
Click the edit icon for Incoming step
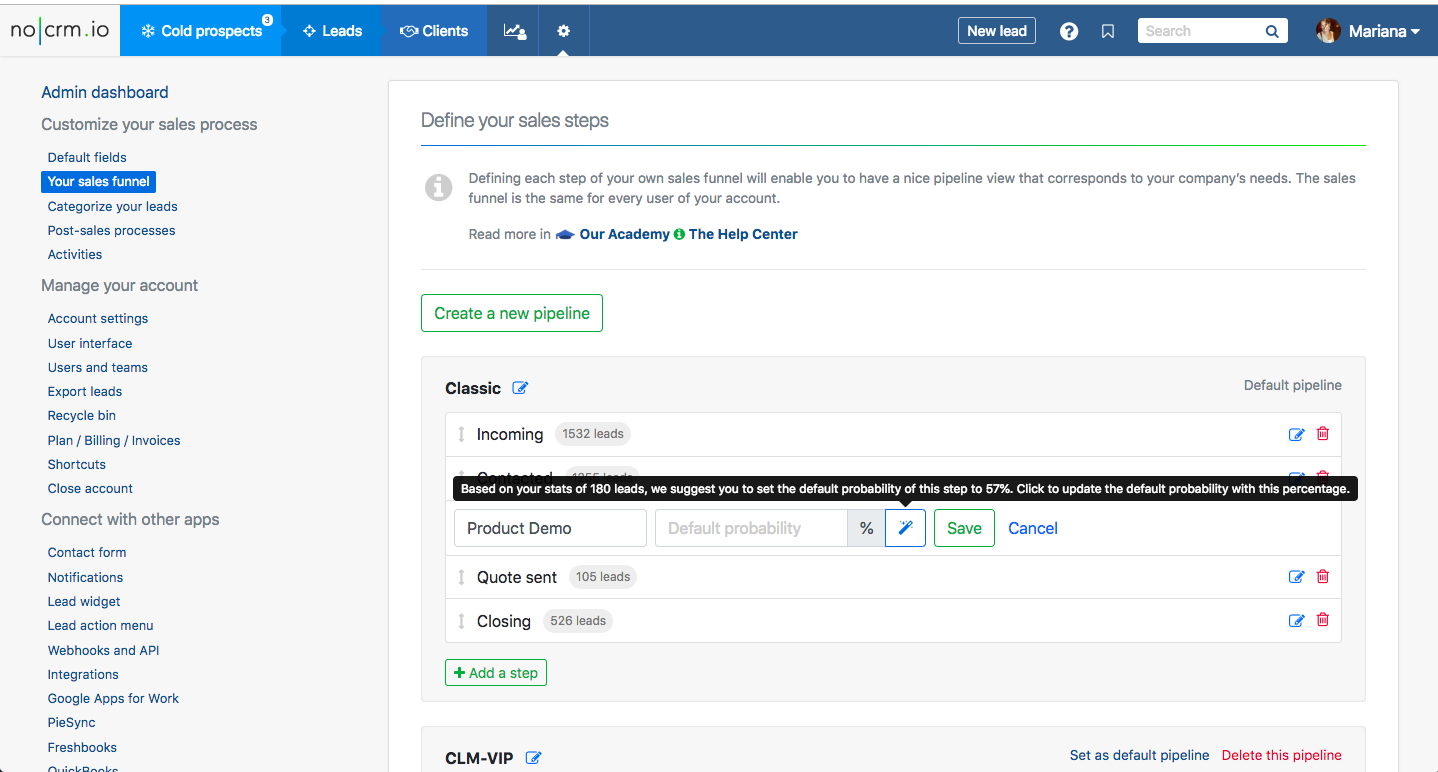click(x=1296, y=434)
